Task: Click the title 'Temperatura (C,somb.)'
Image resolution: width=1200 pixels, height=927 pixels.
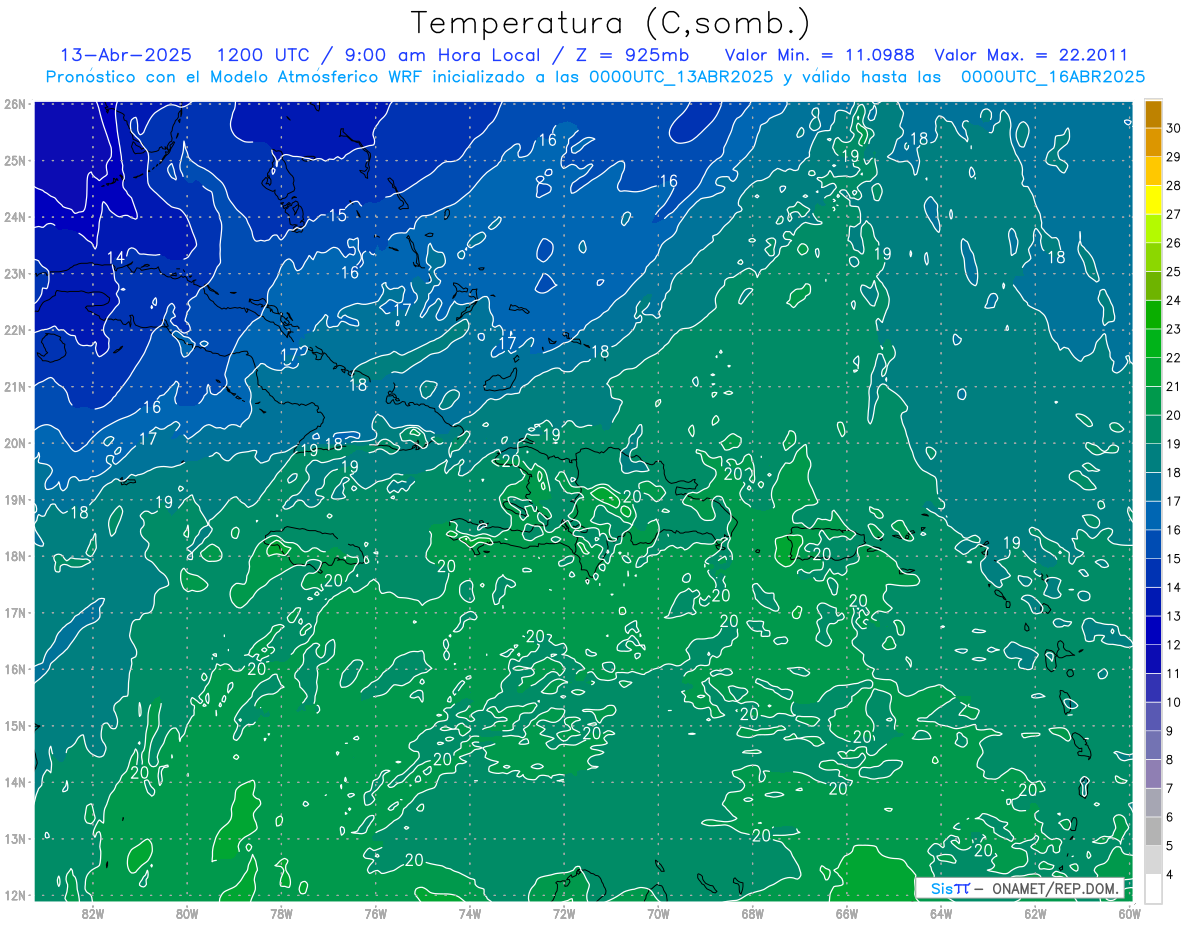Action: point(610,23)
